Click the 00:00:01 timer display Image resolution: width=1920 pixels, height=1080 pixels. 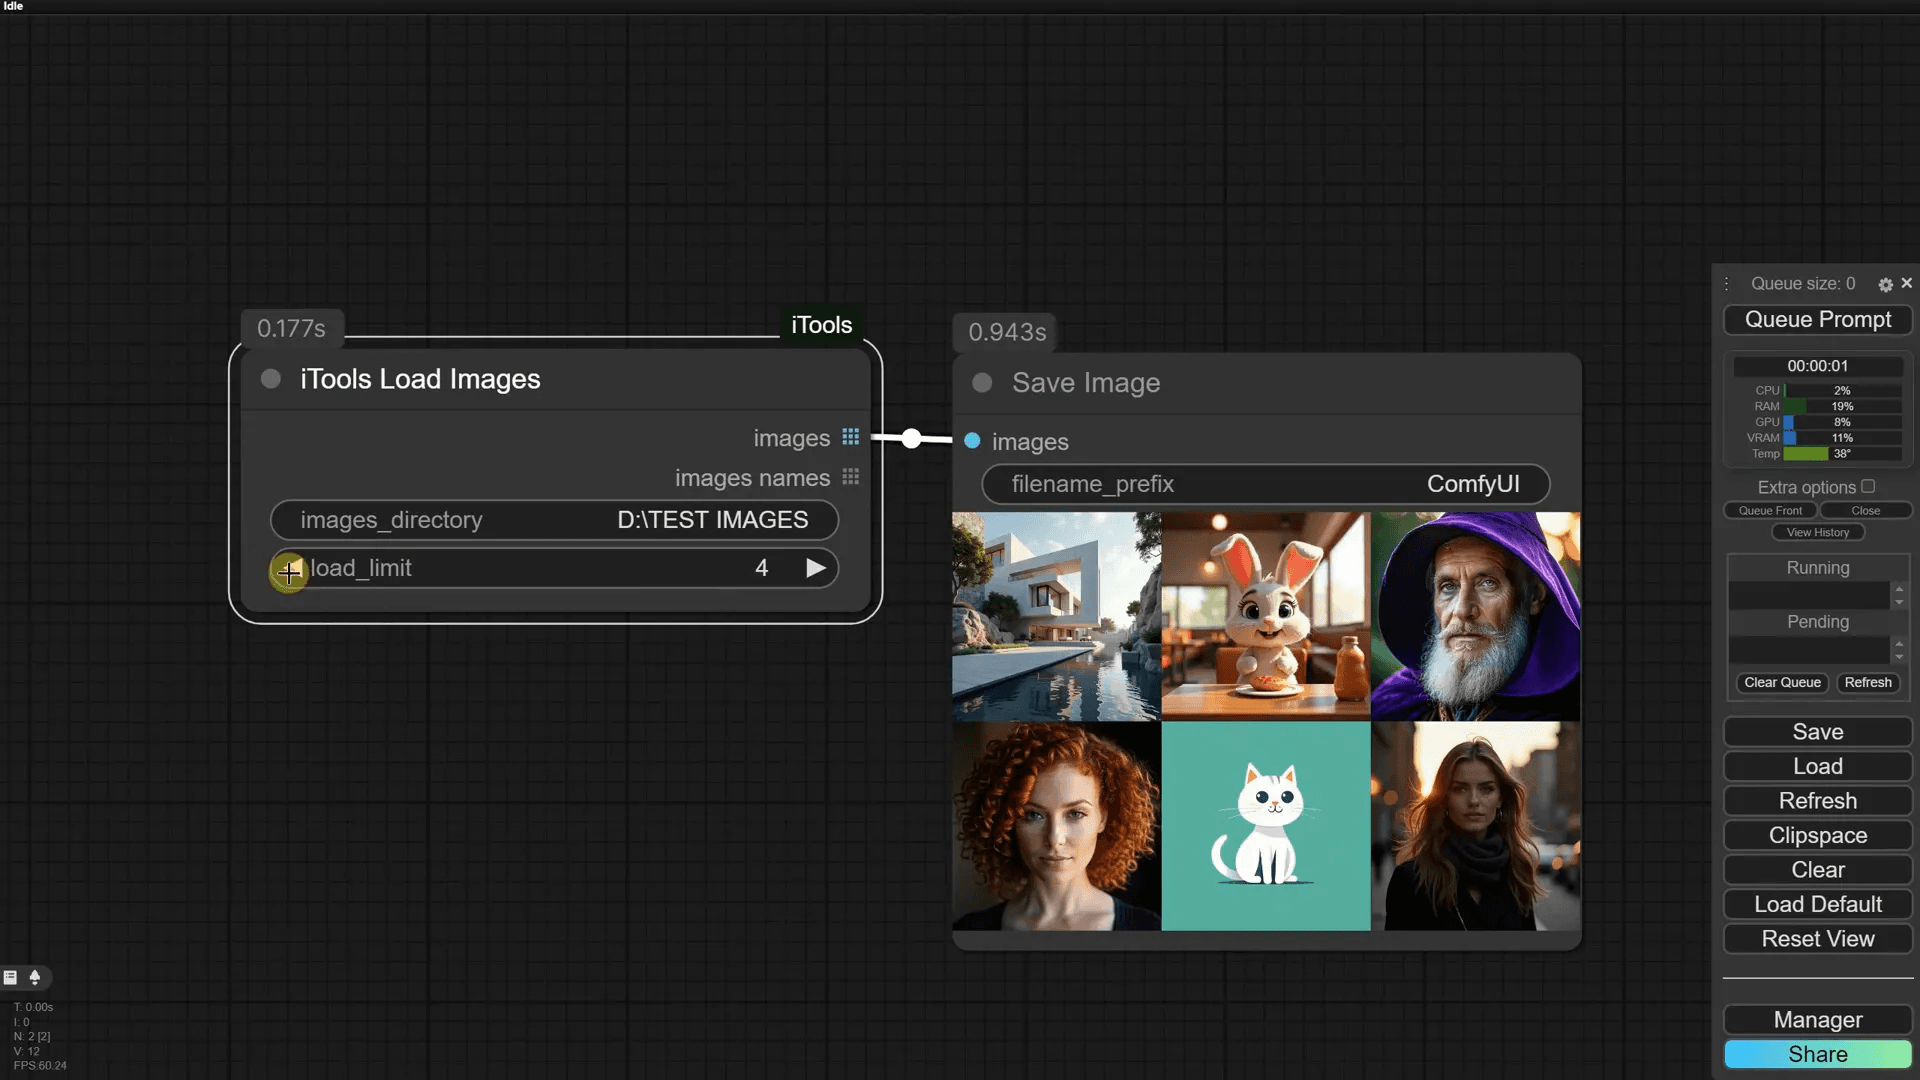(1818, 366)
